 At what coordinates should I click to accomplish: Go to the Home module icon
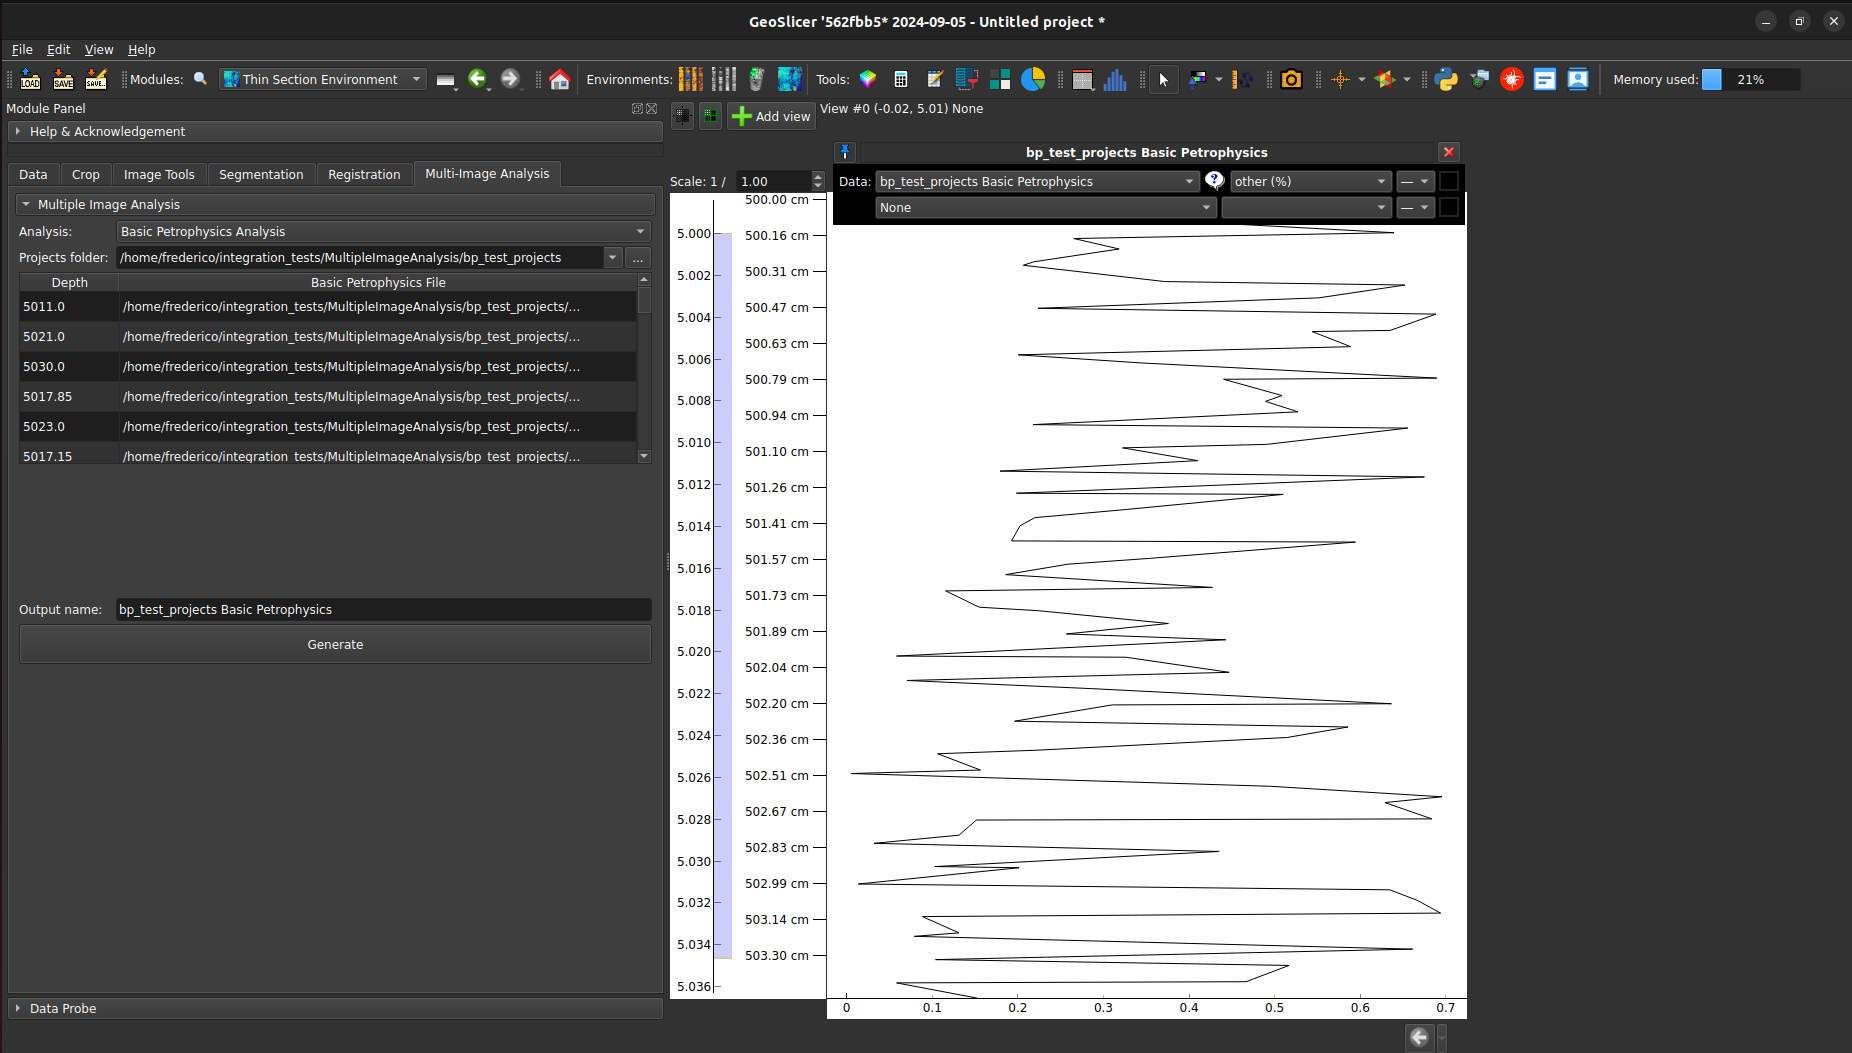(x=560, y=80)
